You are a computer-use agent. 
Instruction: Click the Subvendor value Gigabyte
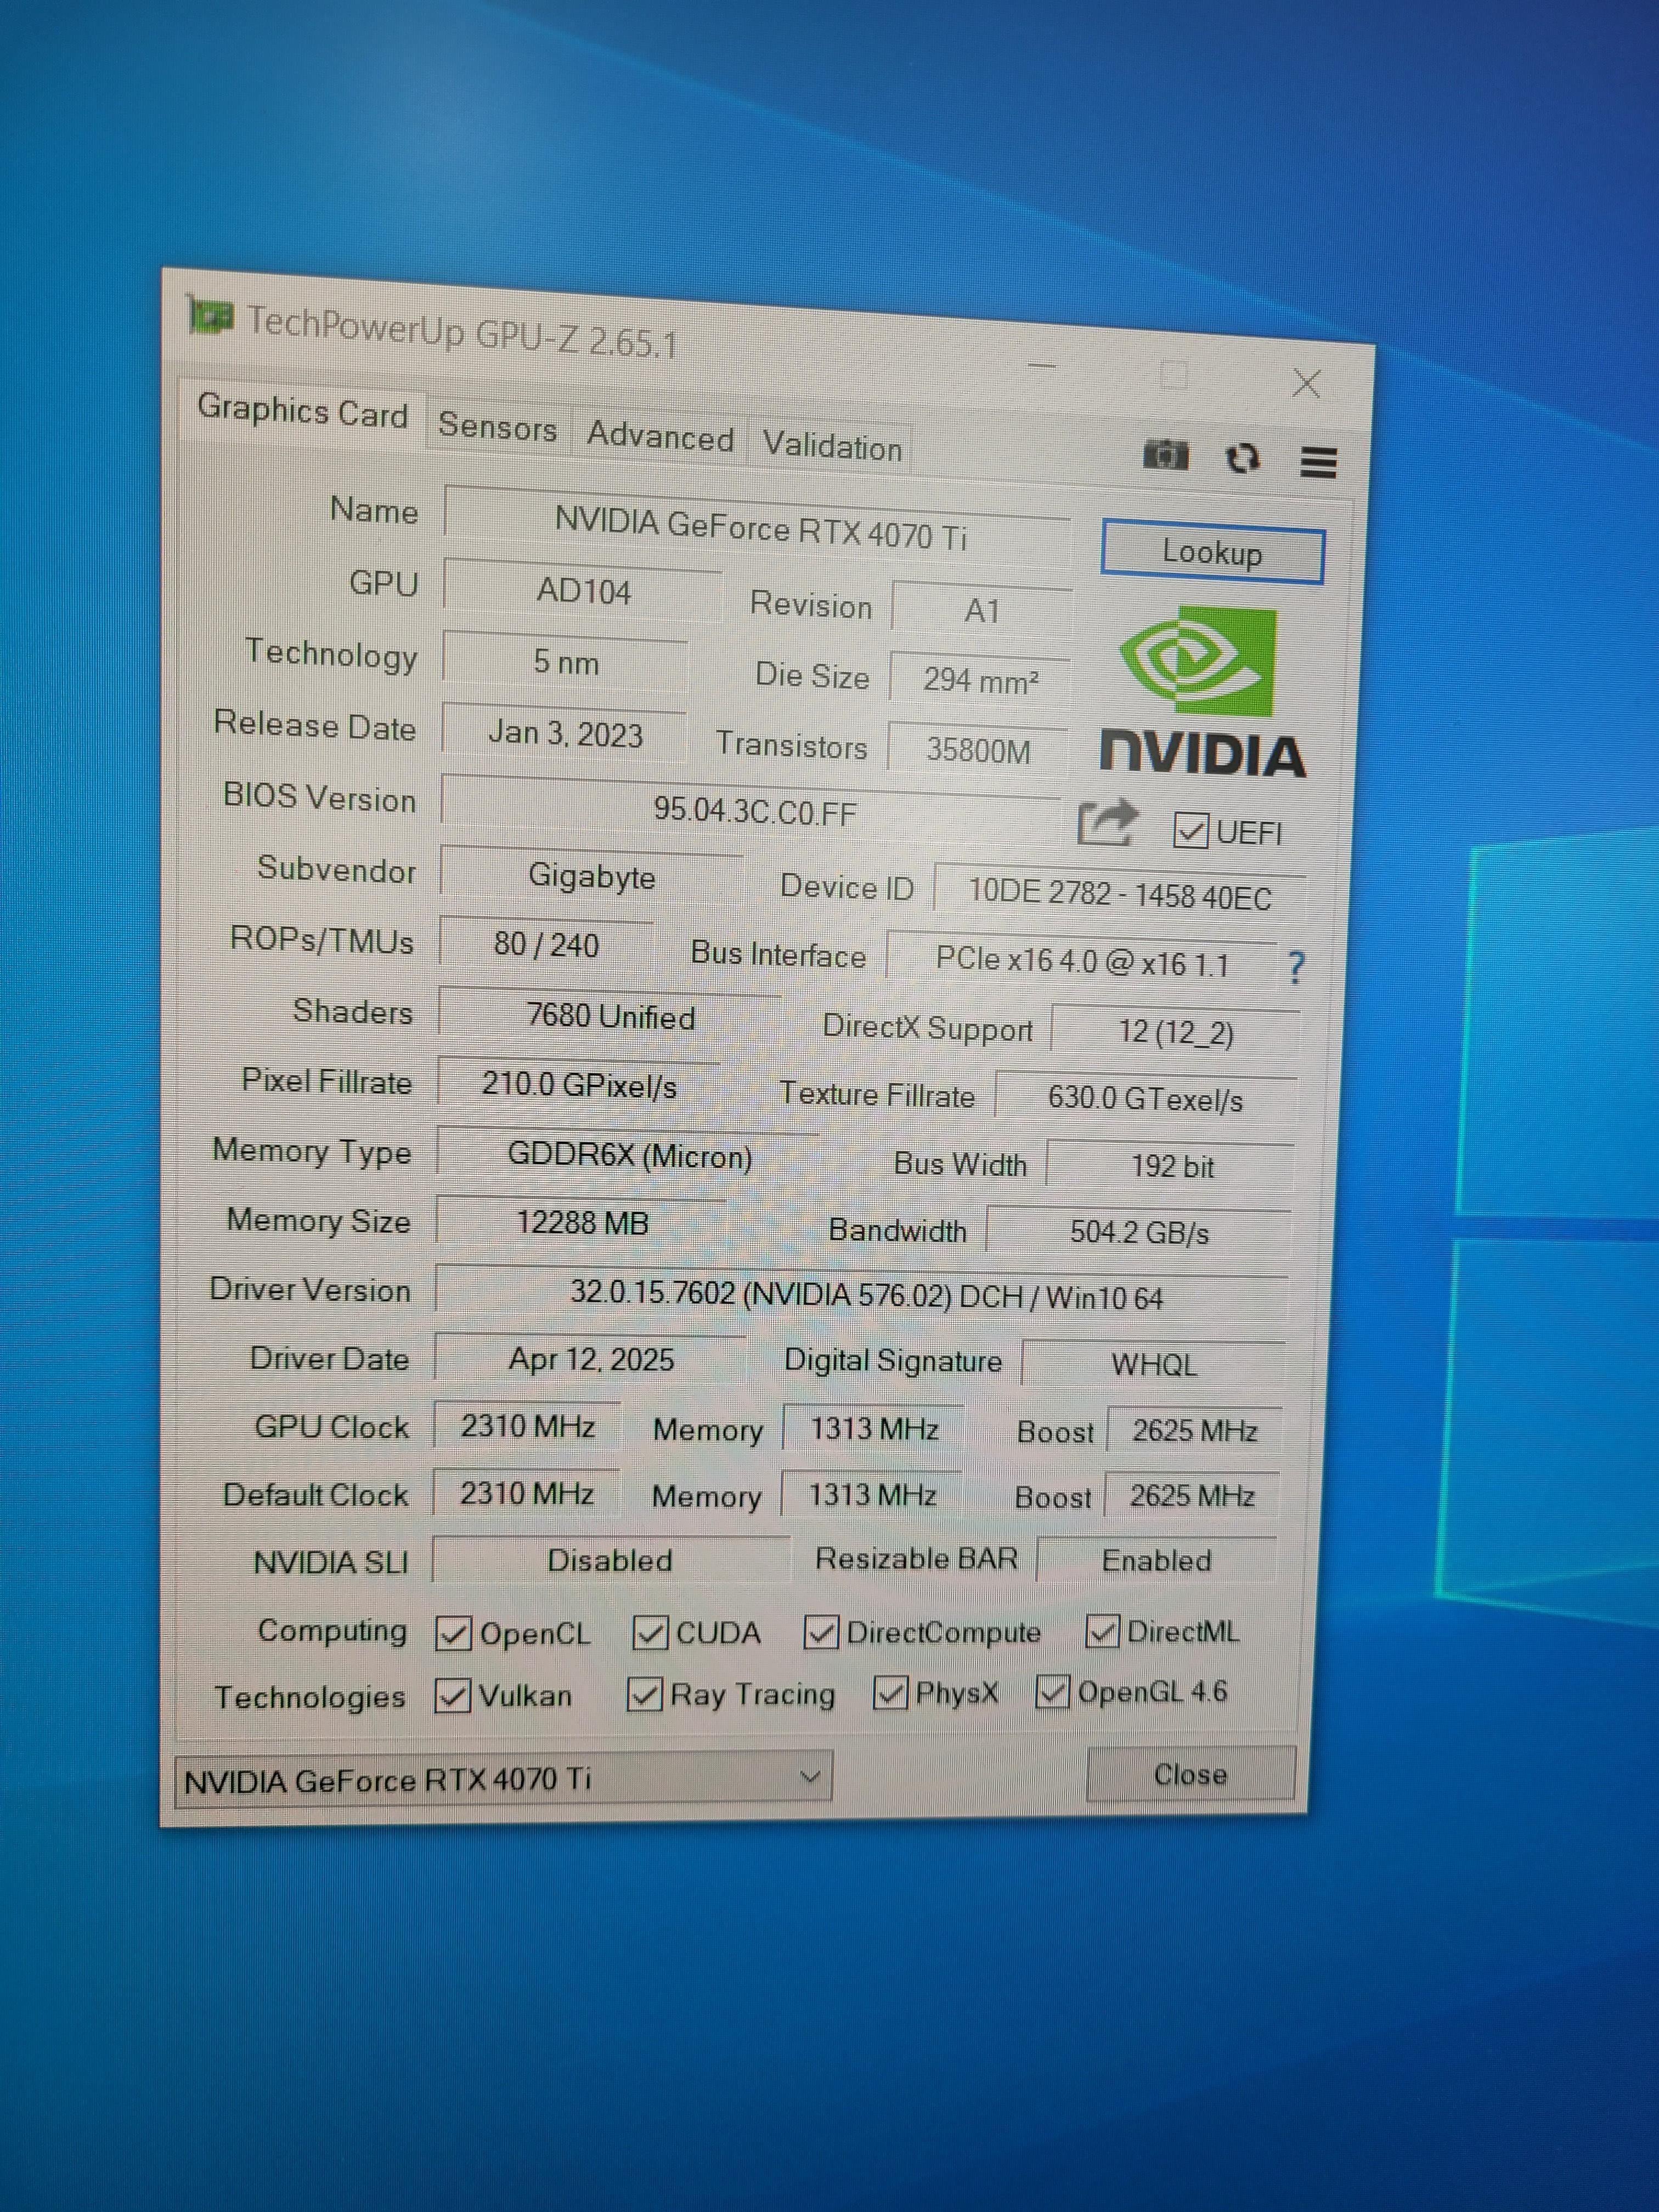coord(591,876)
